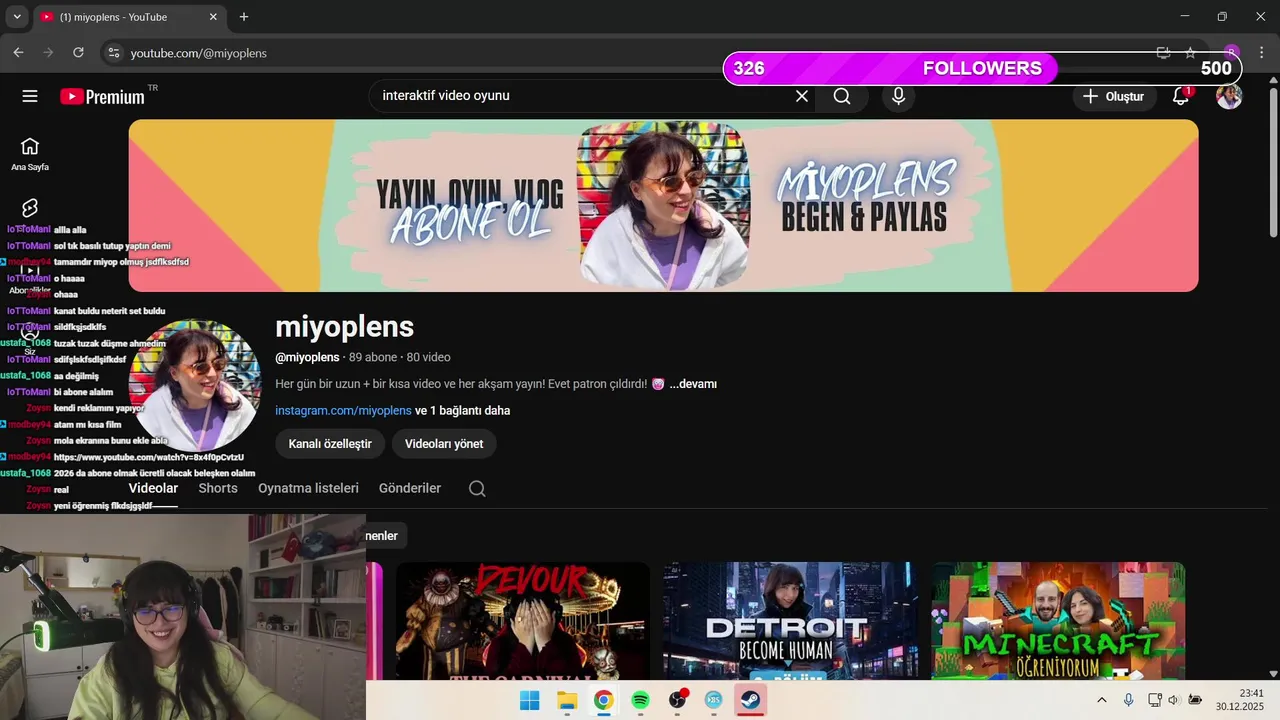Click the YouTube Premium logo
Screen dimensions: 1280x720
click(102, 96)
